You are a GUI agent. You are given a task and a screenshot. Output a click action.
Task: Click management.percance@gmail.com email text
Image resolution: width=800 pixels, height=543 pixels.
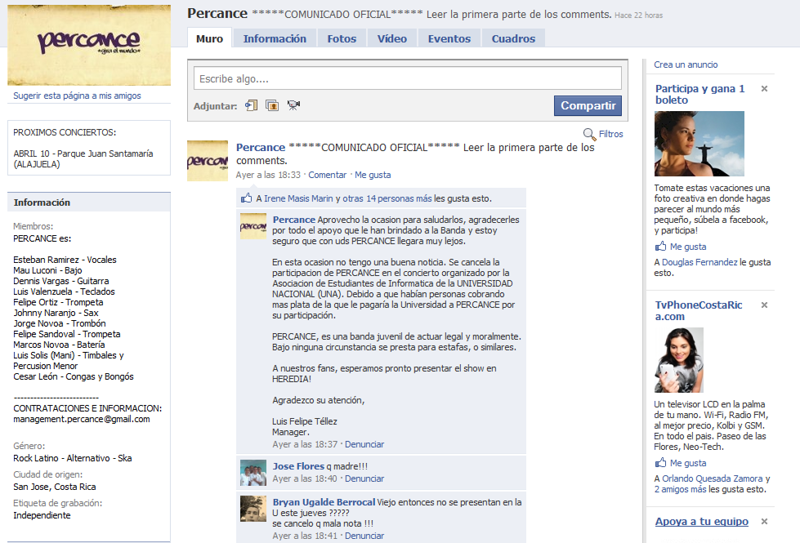click(82, 419)
